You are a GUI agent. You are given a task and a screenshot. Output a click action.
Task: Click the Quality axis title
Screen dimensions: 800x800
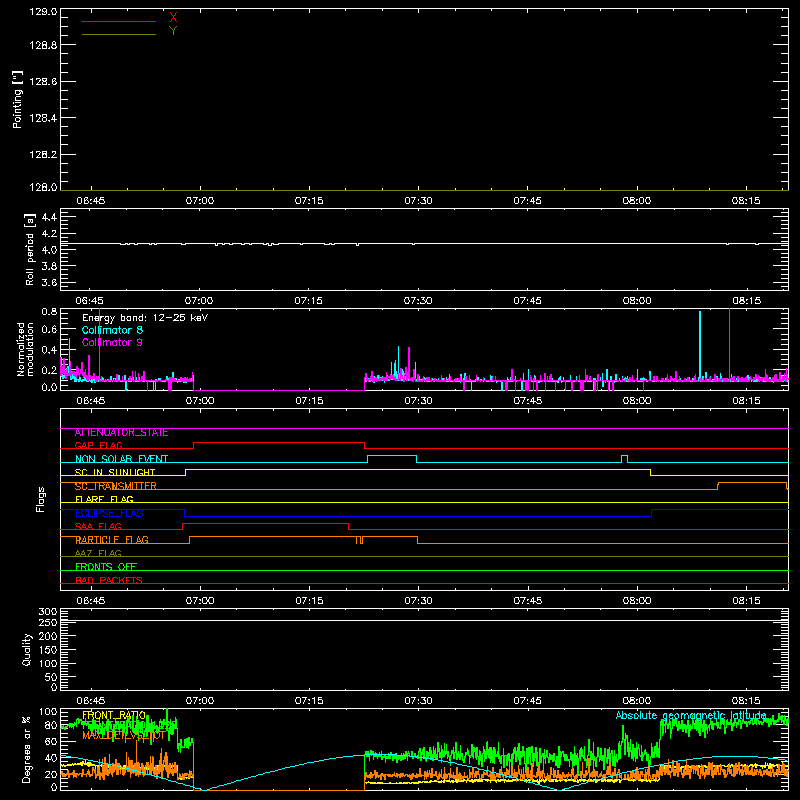tap(27, 649)
